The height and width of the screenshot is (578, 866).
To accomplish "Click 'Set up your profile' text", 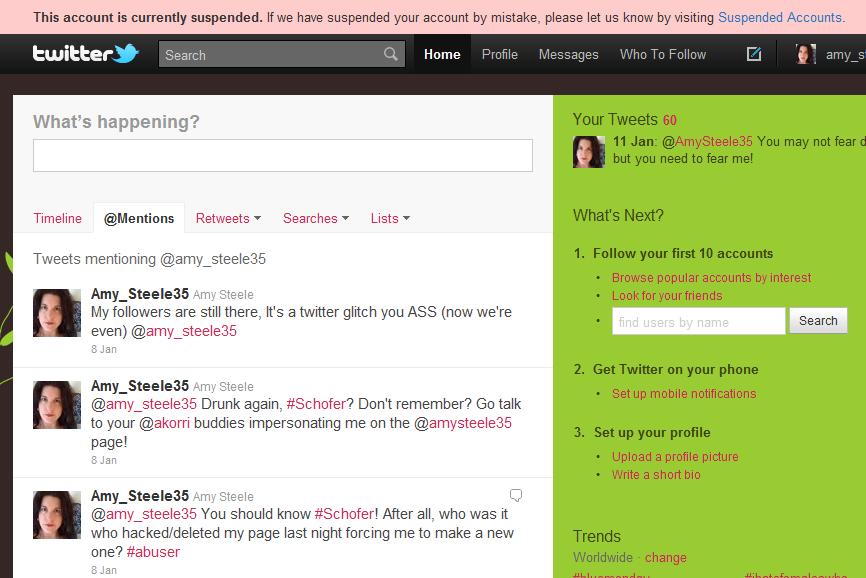I will pyautogui.click(x=652, y=432).
